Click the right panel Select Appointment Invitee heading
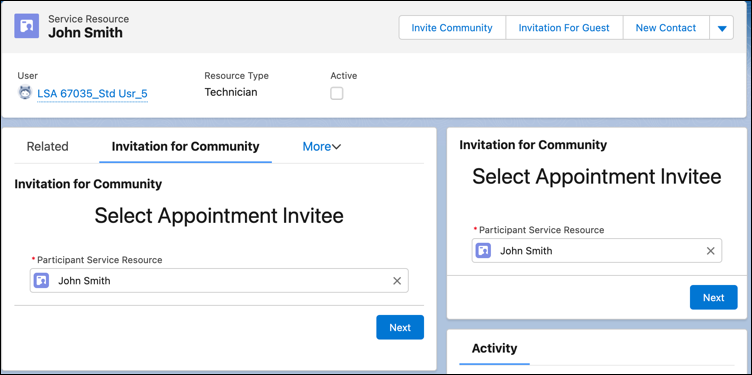The image size is (752, 375). click(x=597, y=176)
